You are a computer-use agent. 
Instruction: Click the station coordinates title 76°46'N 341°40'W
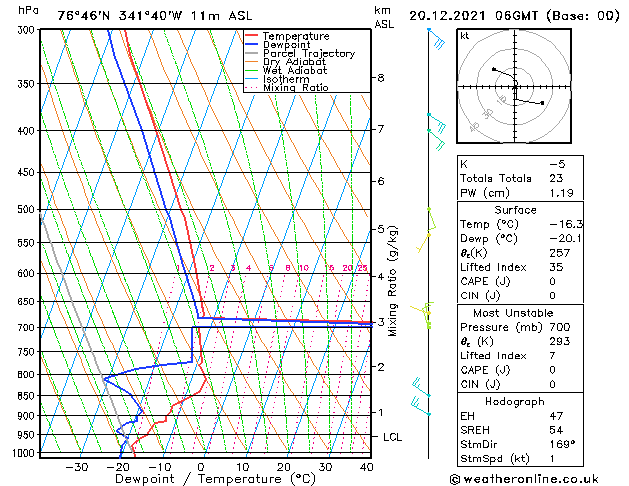(x=120, y=16)
